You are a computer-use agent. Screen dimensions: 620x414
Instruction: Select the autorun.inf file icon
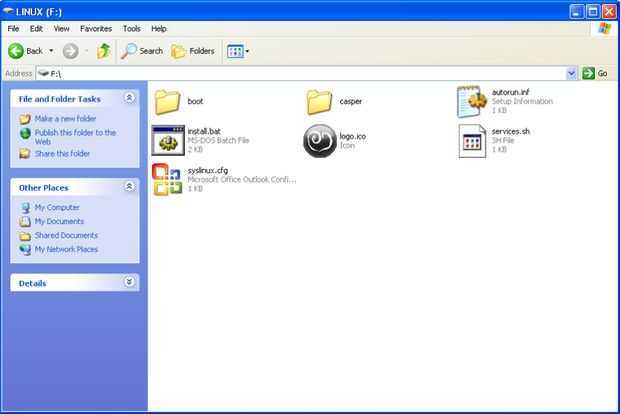click(x=472, y=102)
